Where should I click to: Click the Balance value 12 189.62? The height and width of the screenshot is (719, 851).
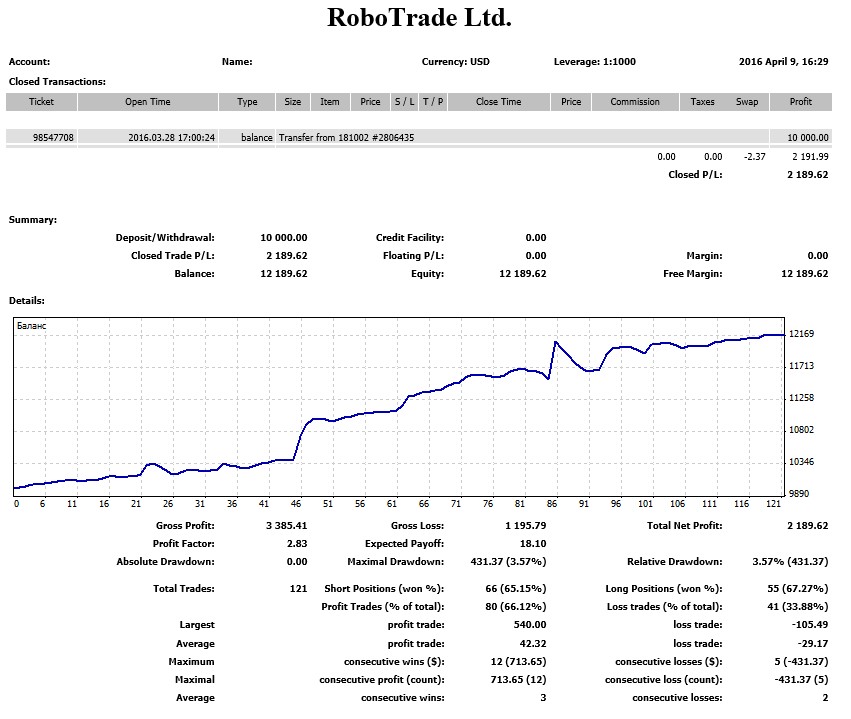click(284, 274)
